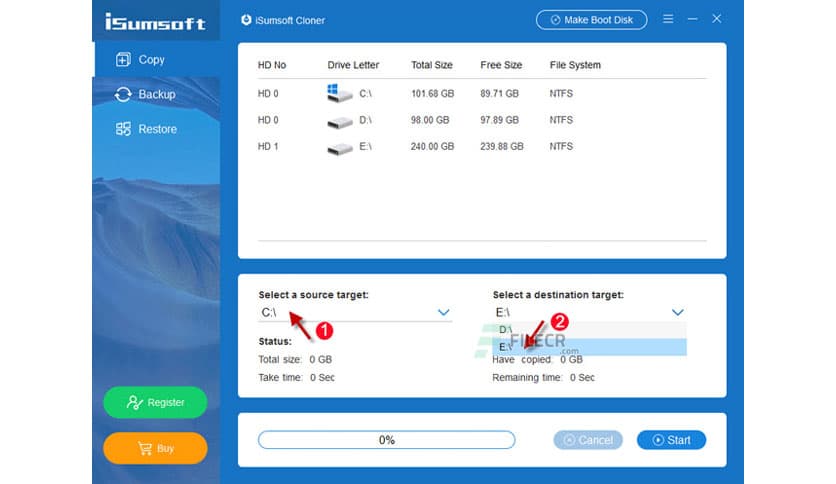Select the C:\ Windows drive icon
836x484 pixels.
339,93
